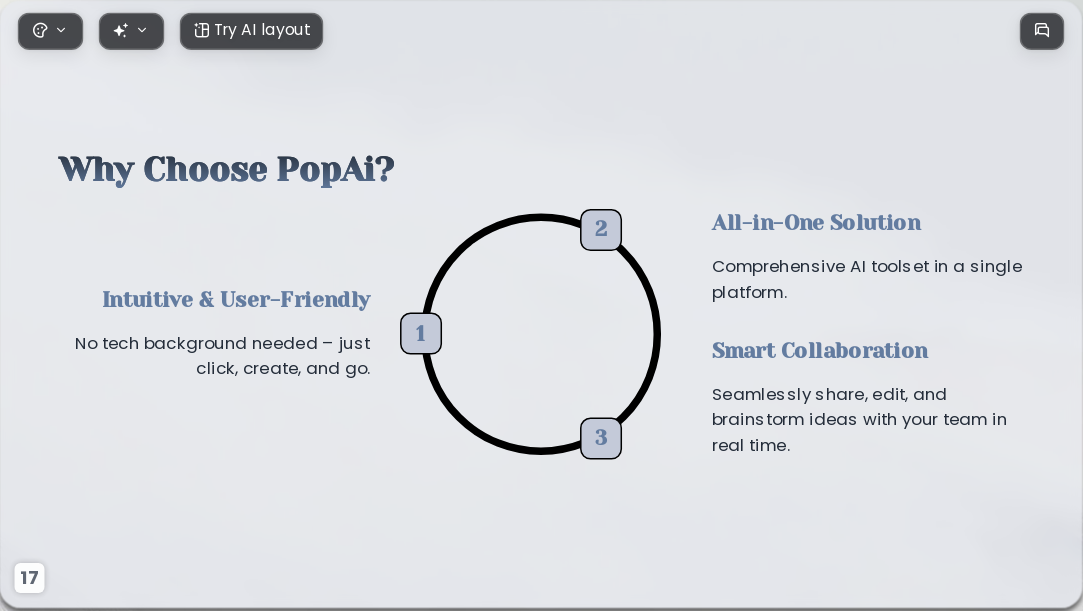Open the AI sparkle tools dropdown

131,31
